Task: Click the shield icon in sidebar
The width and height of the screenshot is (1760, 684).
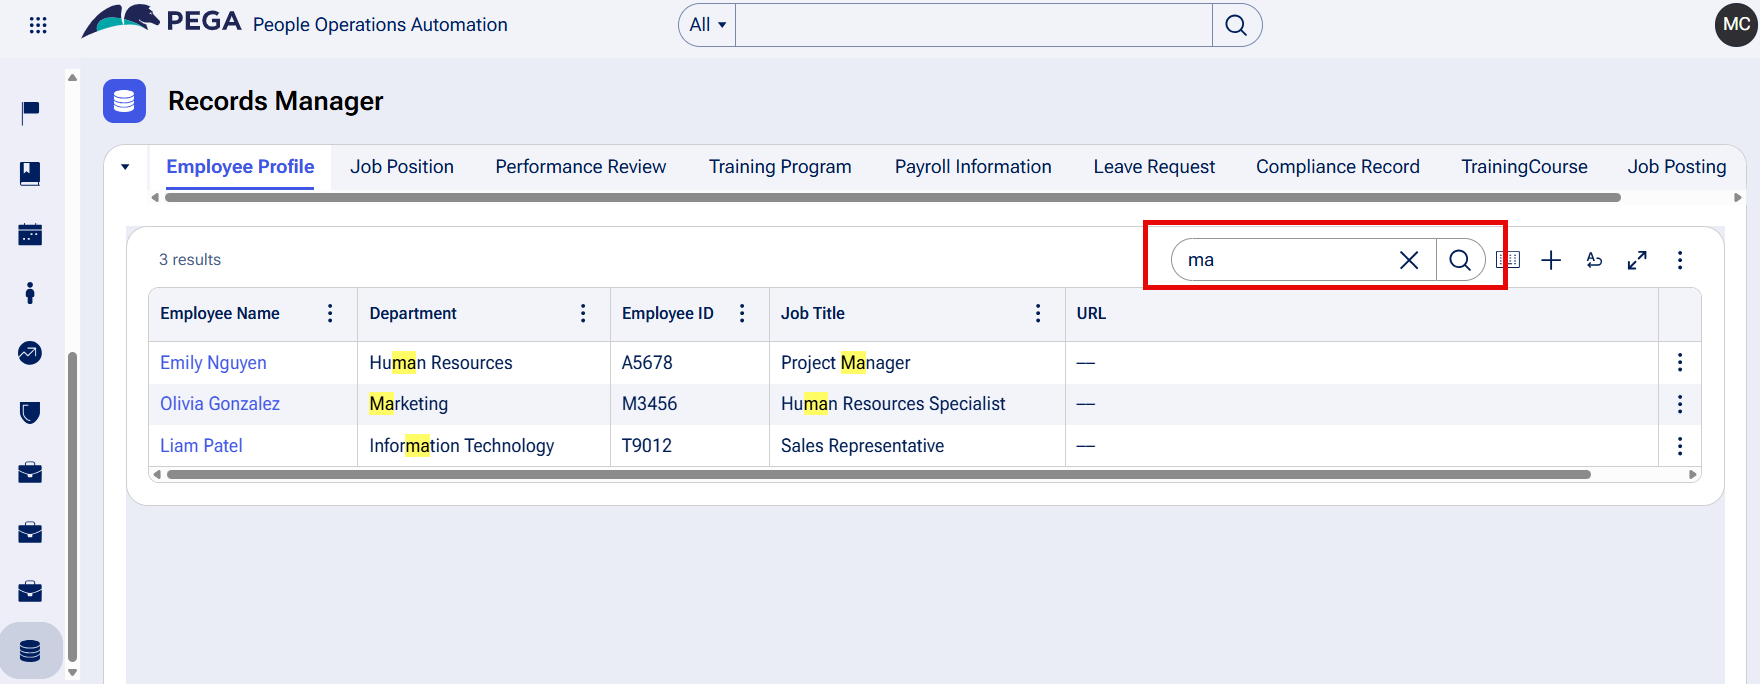Action: pyautogui.click(x=30, y=412)
